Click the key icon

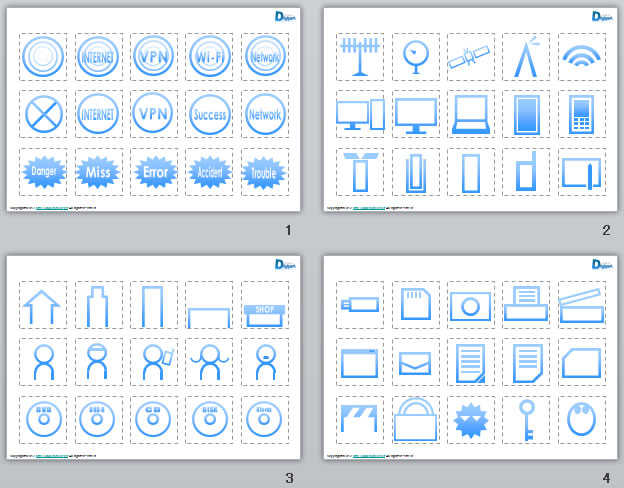(524, 419)
